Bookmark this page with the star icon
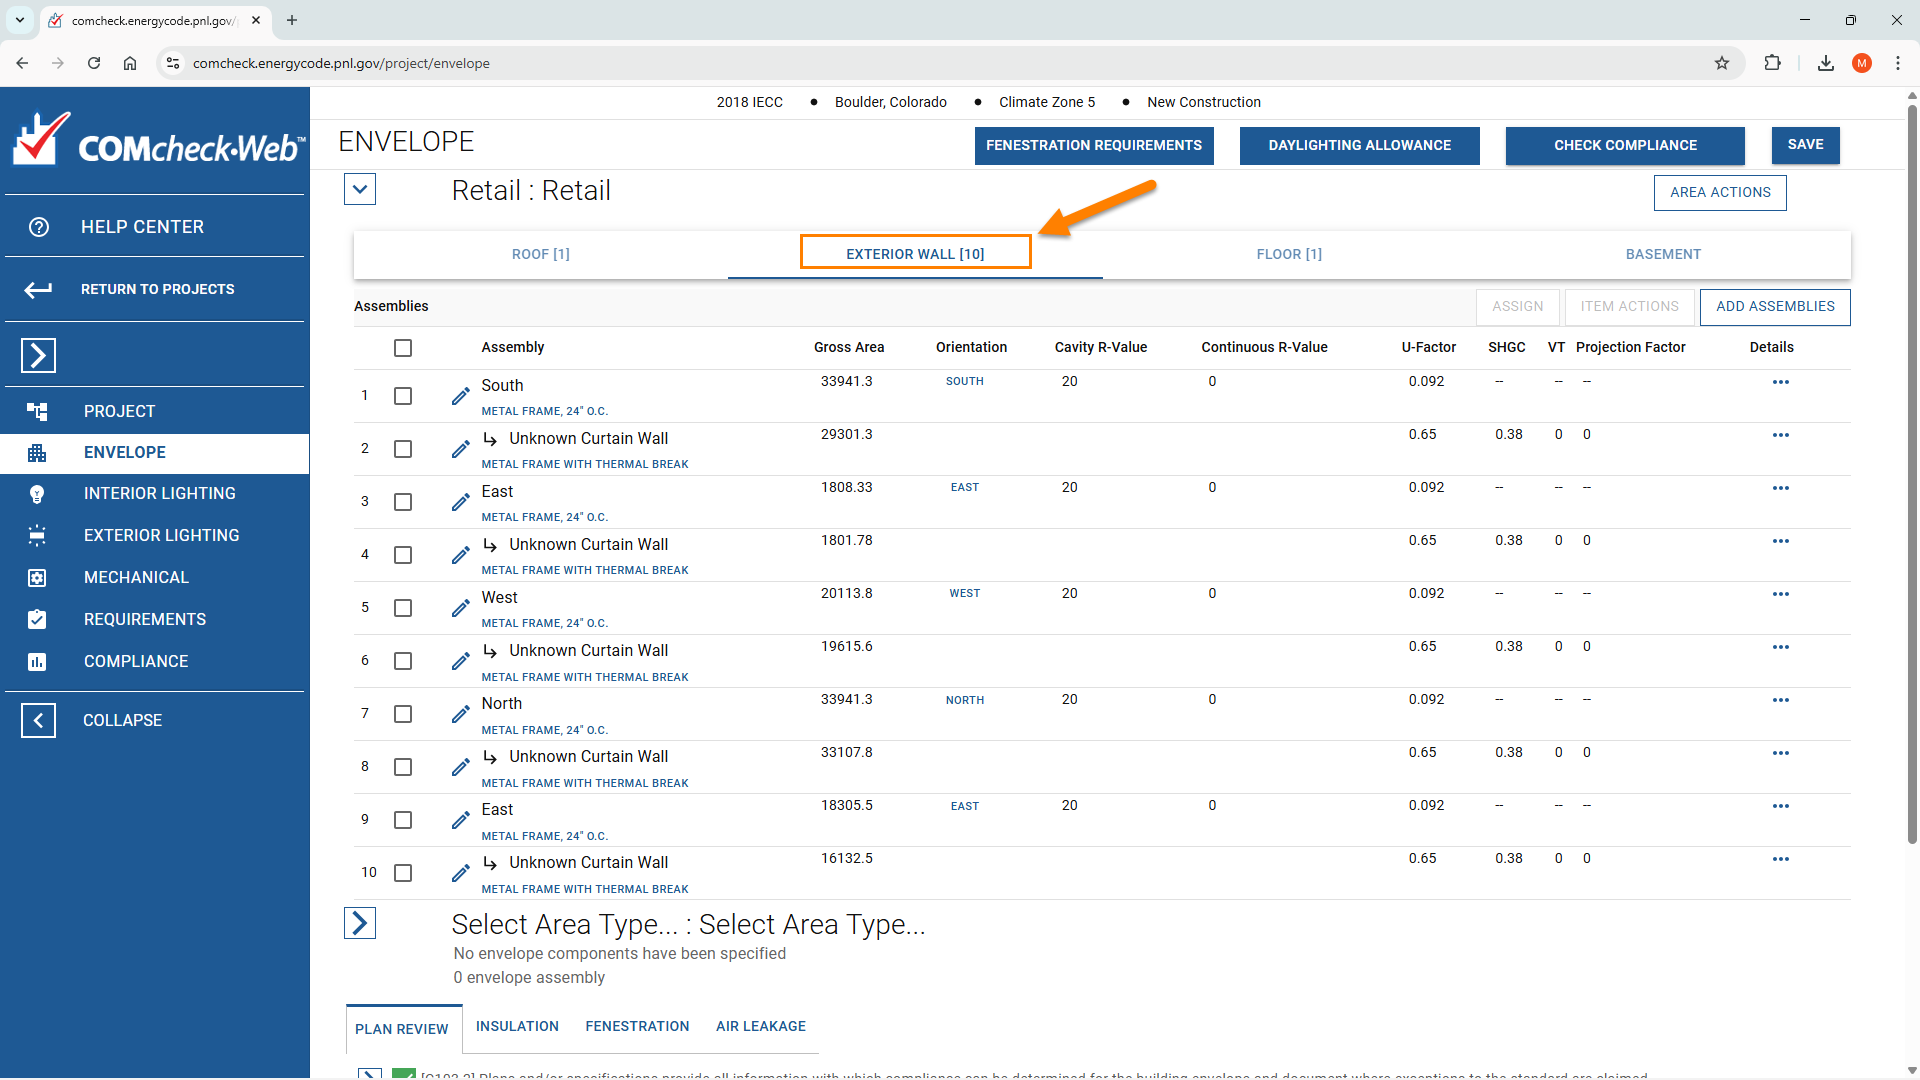The width and height of the screenshot is (1920, 1080). [1722, 63]
